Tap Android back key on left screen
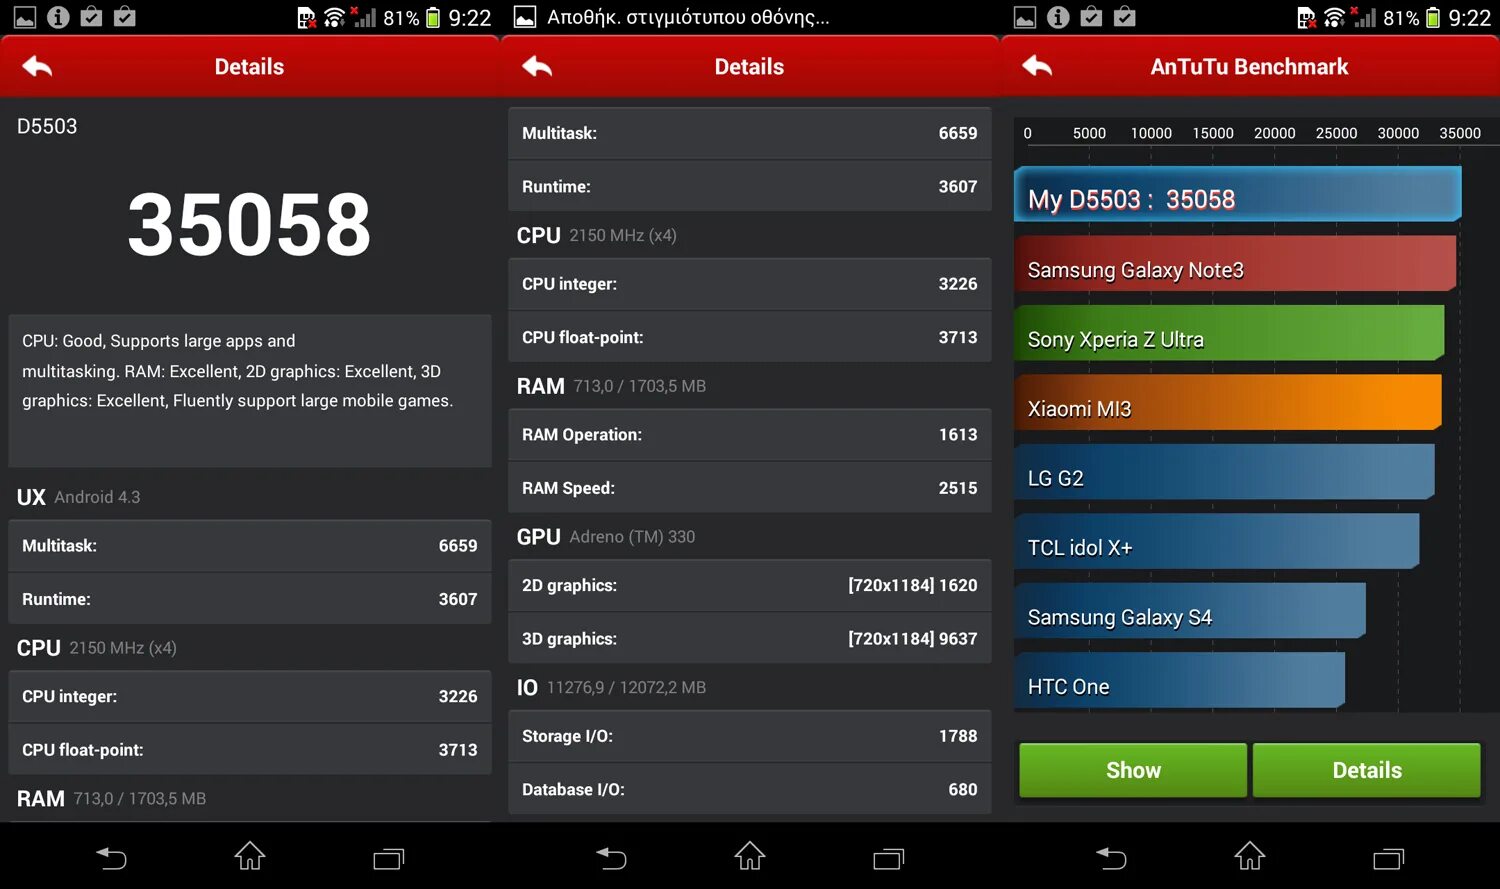 (x=111, y=857)
